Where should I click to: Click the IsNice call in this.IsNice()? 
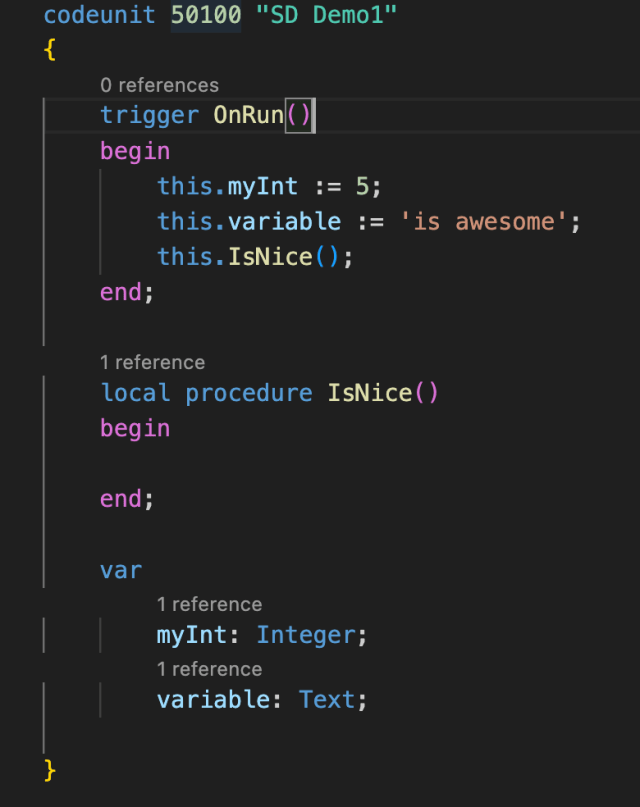coord(270,257)
